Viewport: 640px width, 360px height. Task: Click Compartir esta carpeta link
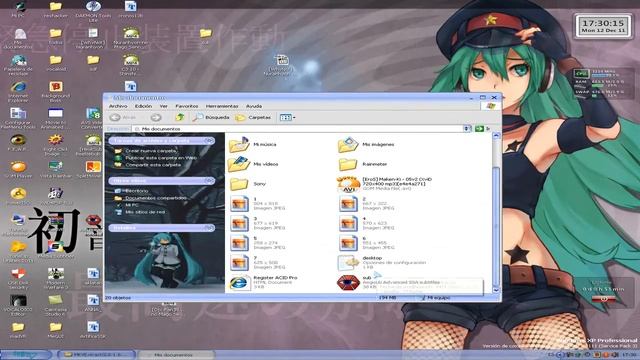coord(153,165)
